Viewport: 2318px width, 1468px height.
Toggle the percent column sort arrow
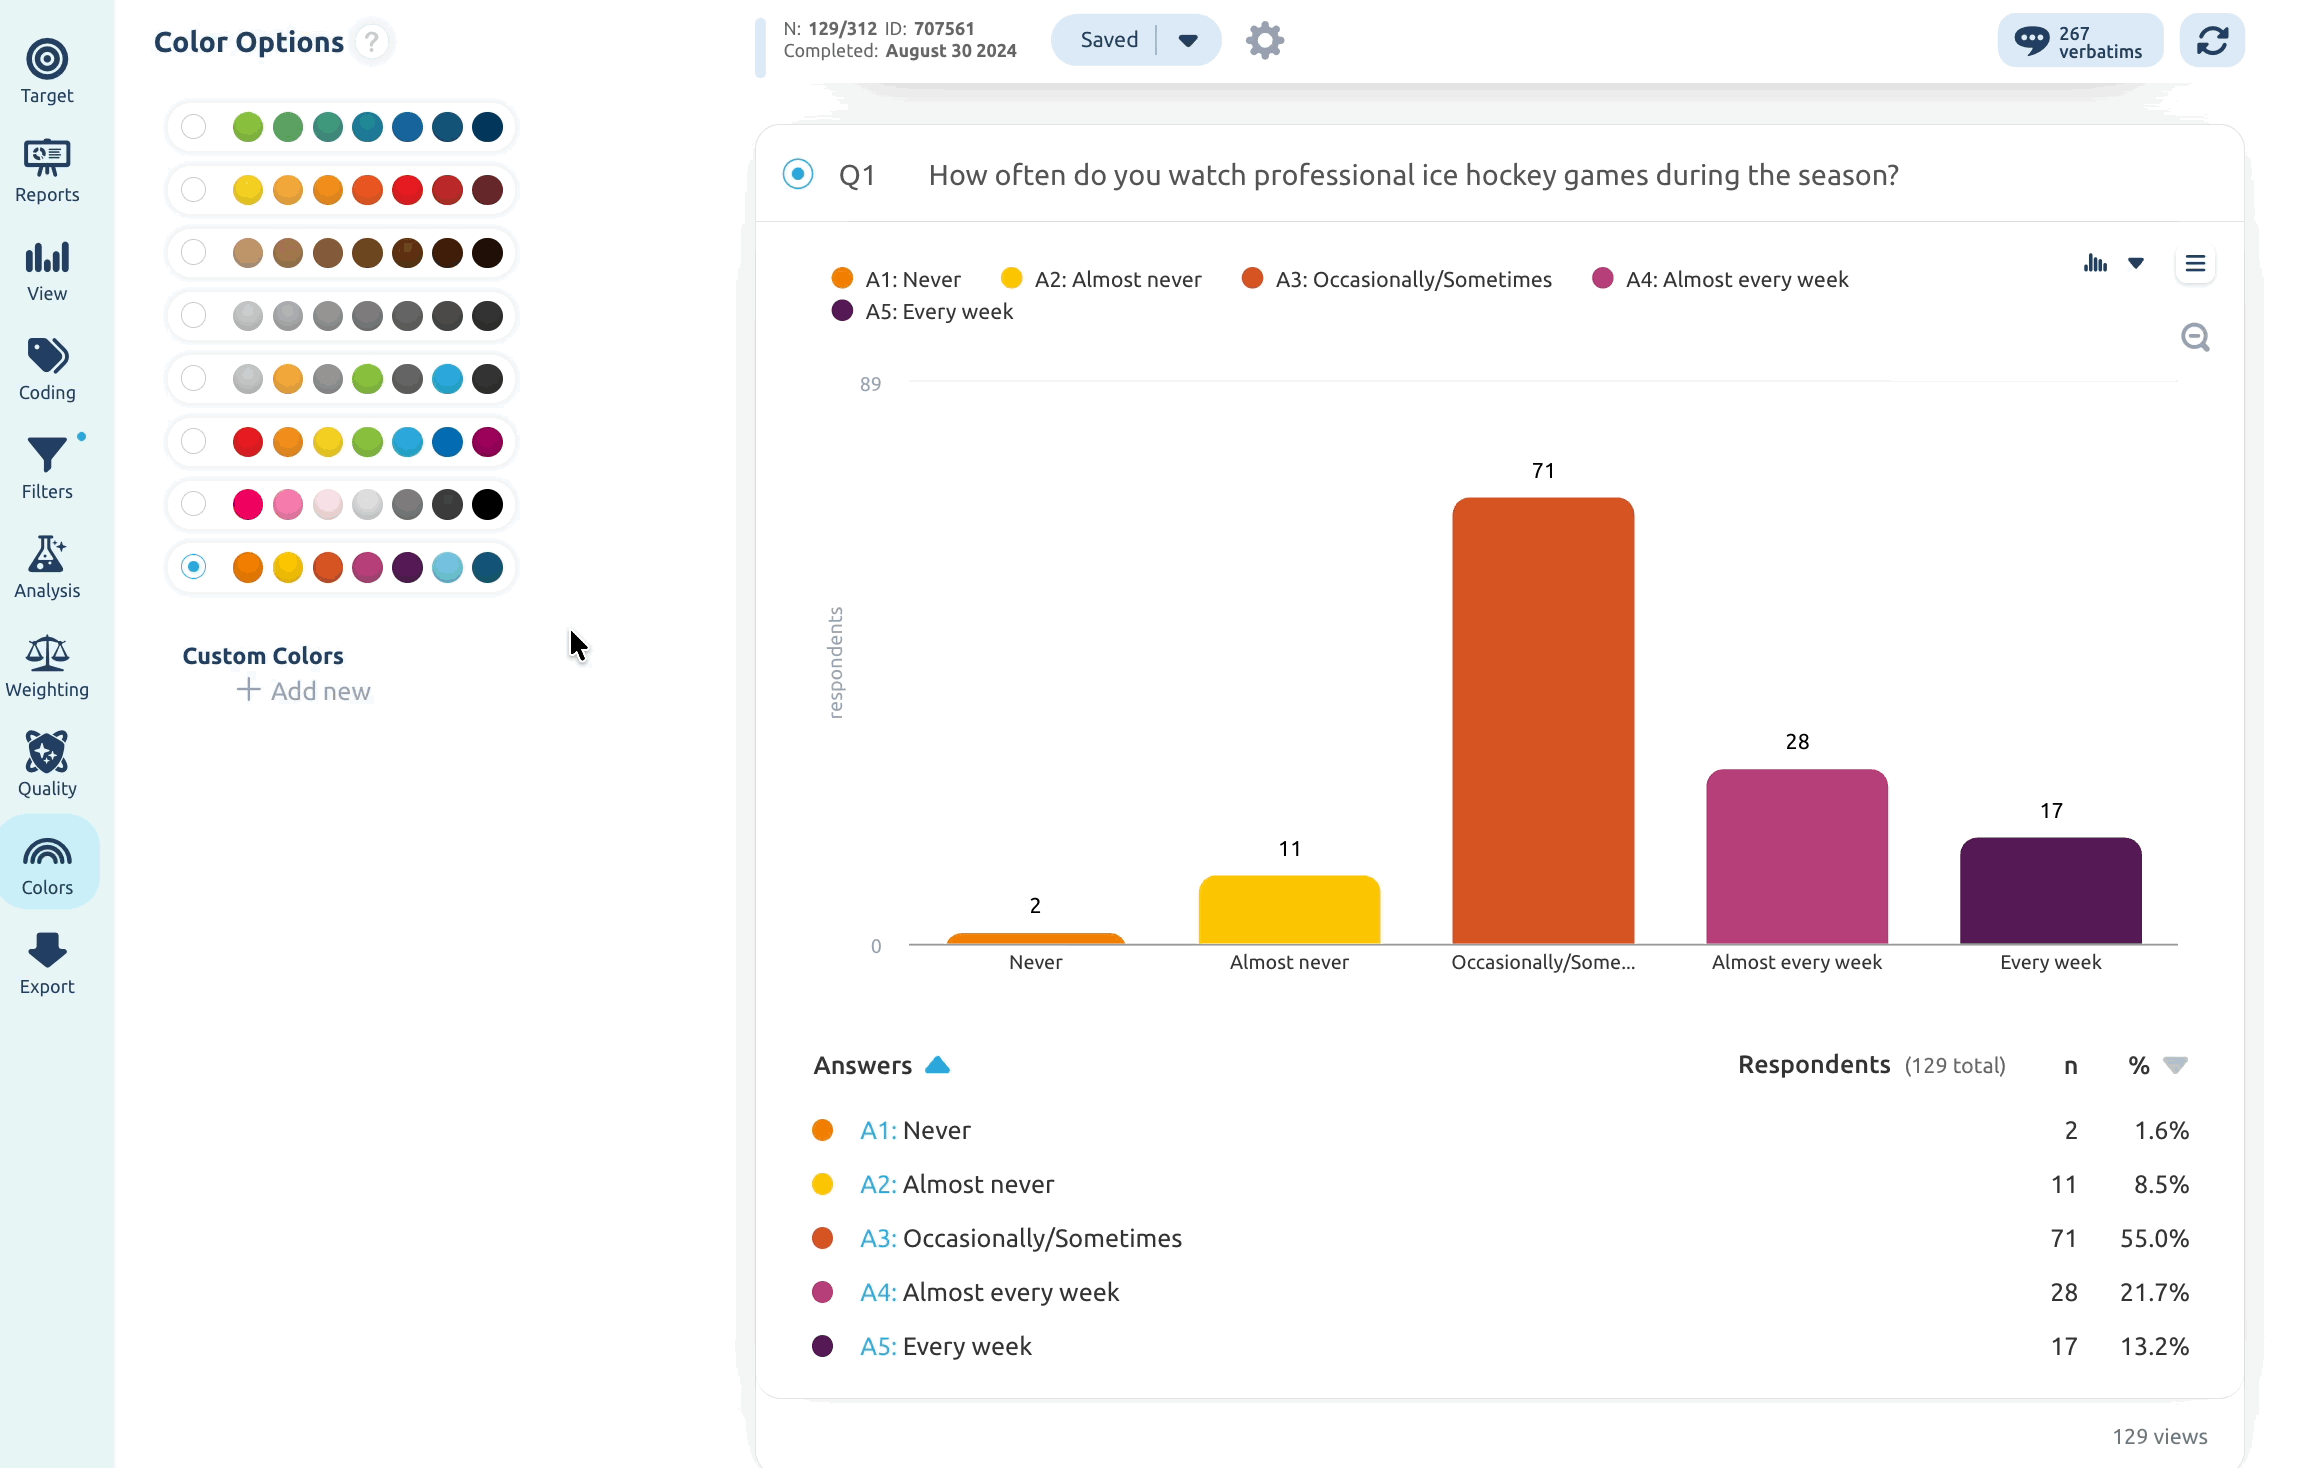pyautogui.click(x=2175, y=1065)
